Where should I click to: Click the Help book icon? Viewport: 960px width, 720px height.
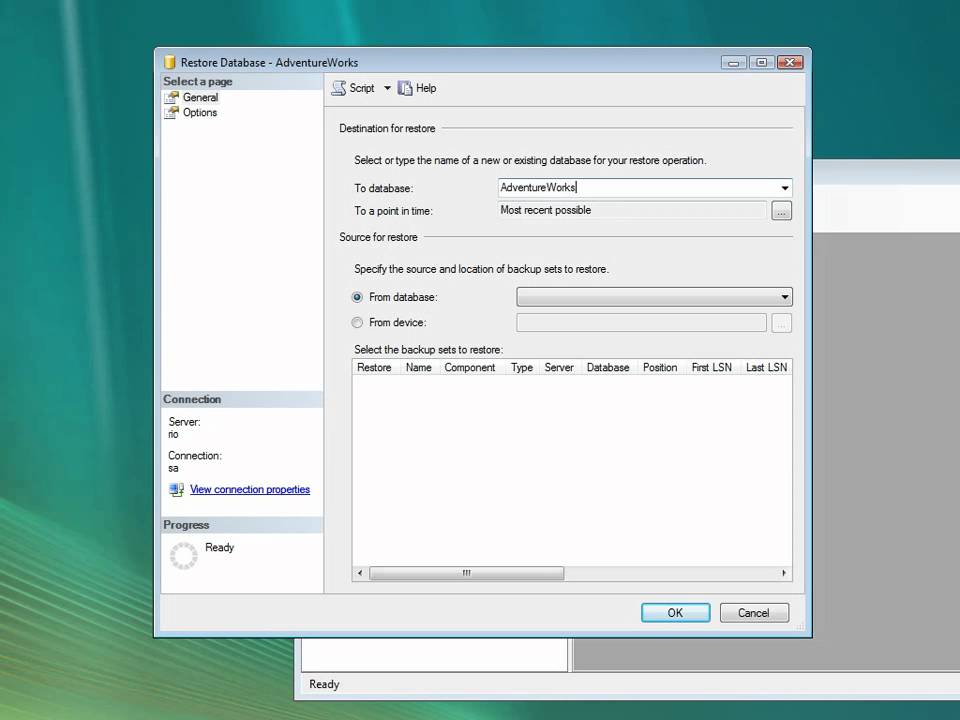(x=405, y=88)
